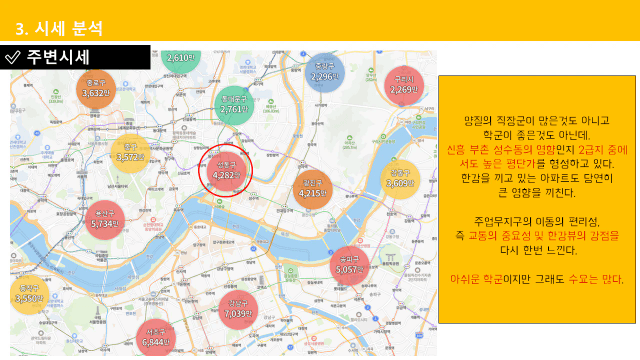Viewport: 640px width, 360px height.
Task: Click the line 주업무지구의 이동의 편리성,
Action: click(537, 221)
